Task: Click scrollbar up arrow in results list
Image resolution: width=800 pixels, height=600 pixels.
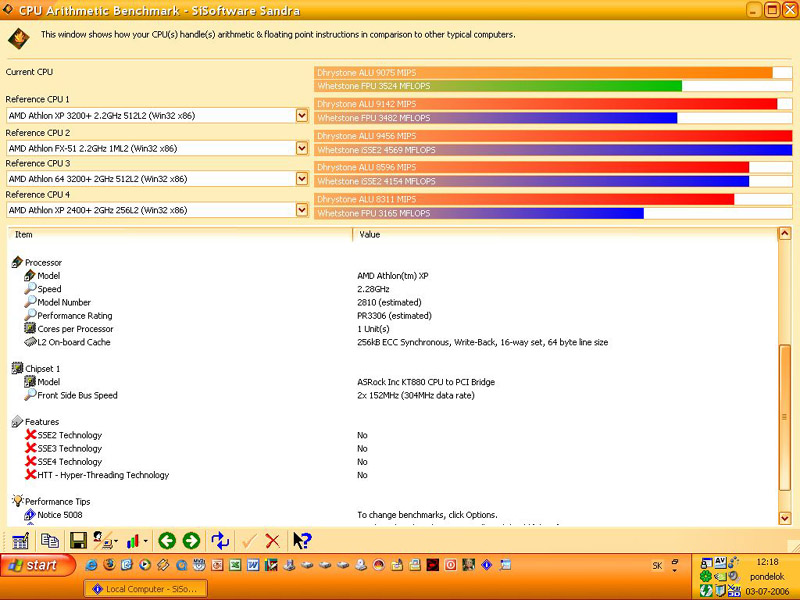Action: (784, 234)
